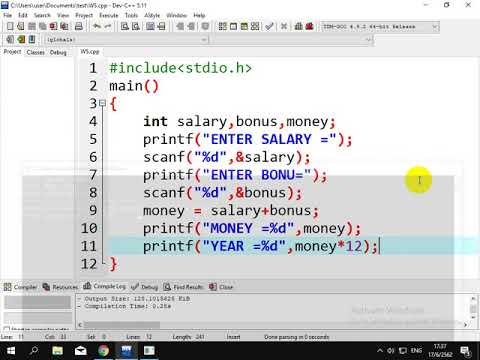Select the W5.cpp editor tab
The image size is (480, 360).
pyautogui.click(x=90, y=52)
